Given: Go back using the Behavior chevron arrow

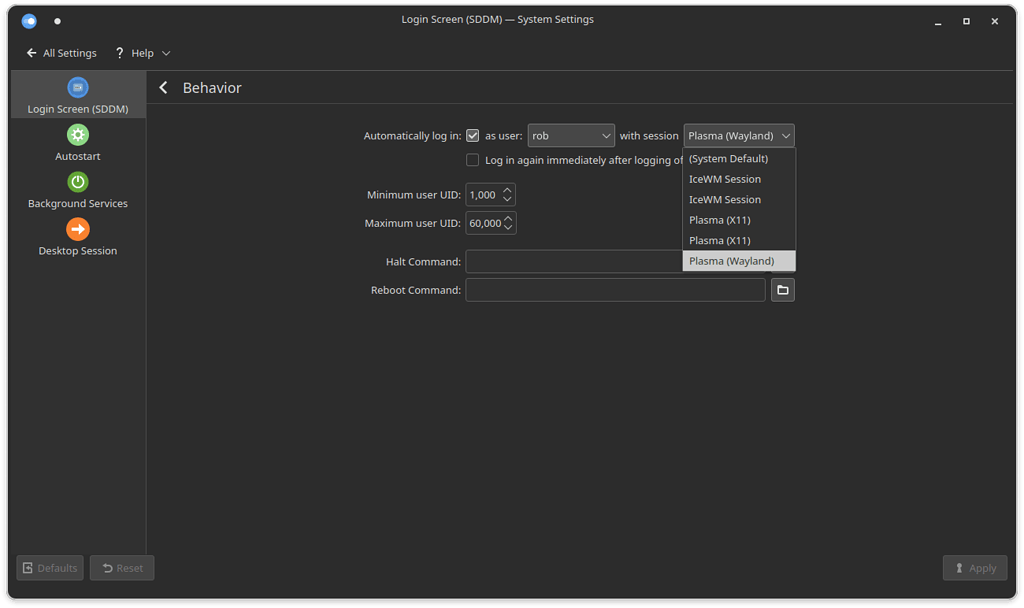Looking at the screenshot, I should (x=163, y=87).
